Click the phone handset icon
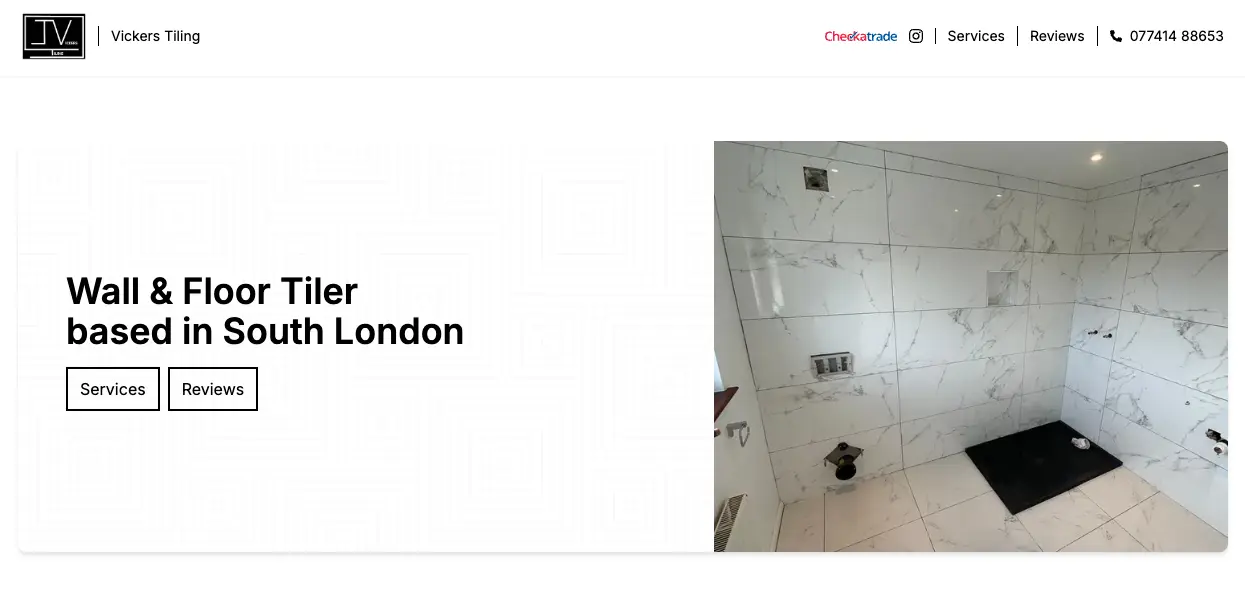This screenshot has height=594, width=1245. [x=1116, y=36]
